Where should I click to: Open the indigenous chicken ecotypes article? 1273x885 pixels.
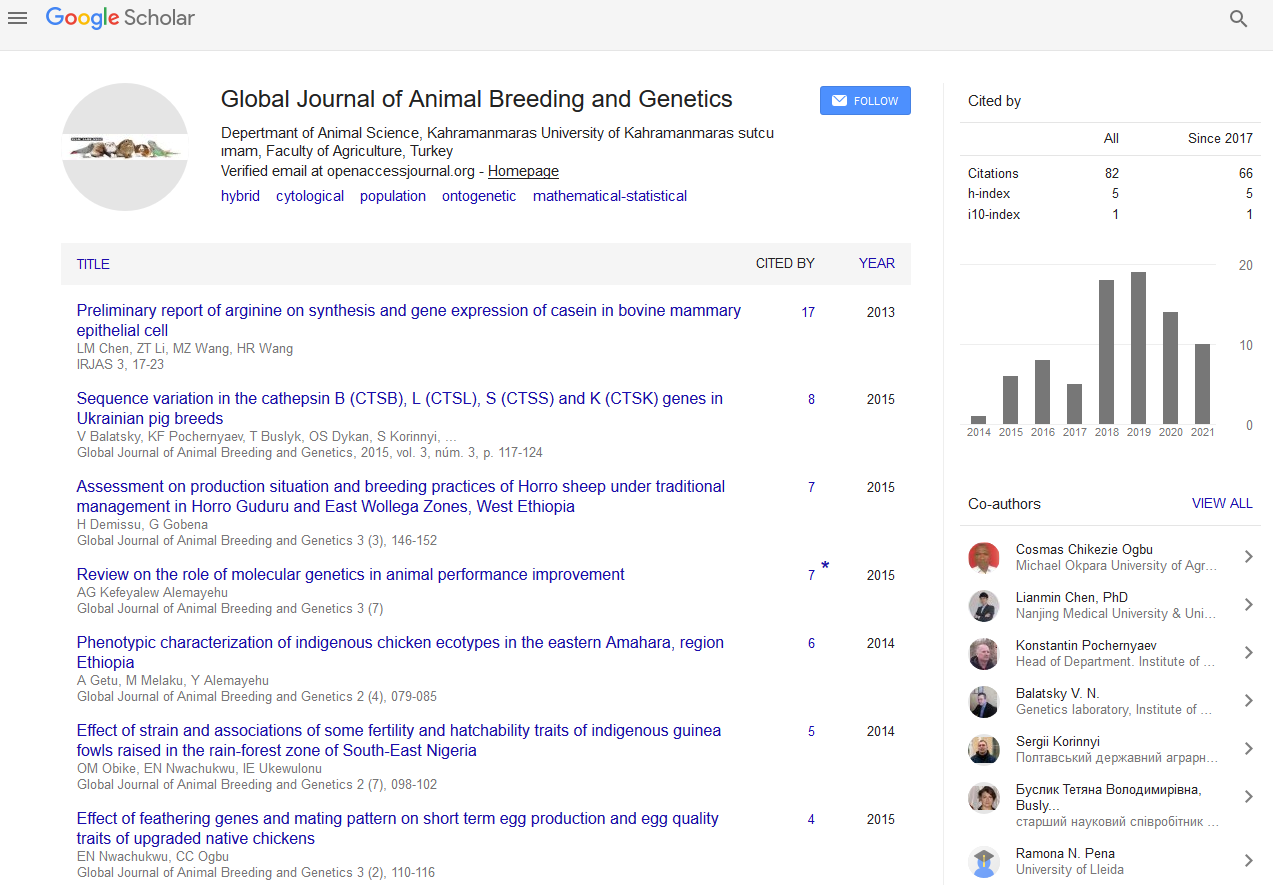click(x=400, y=652)
